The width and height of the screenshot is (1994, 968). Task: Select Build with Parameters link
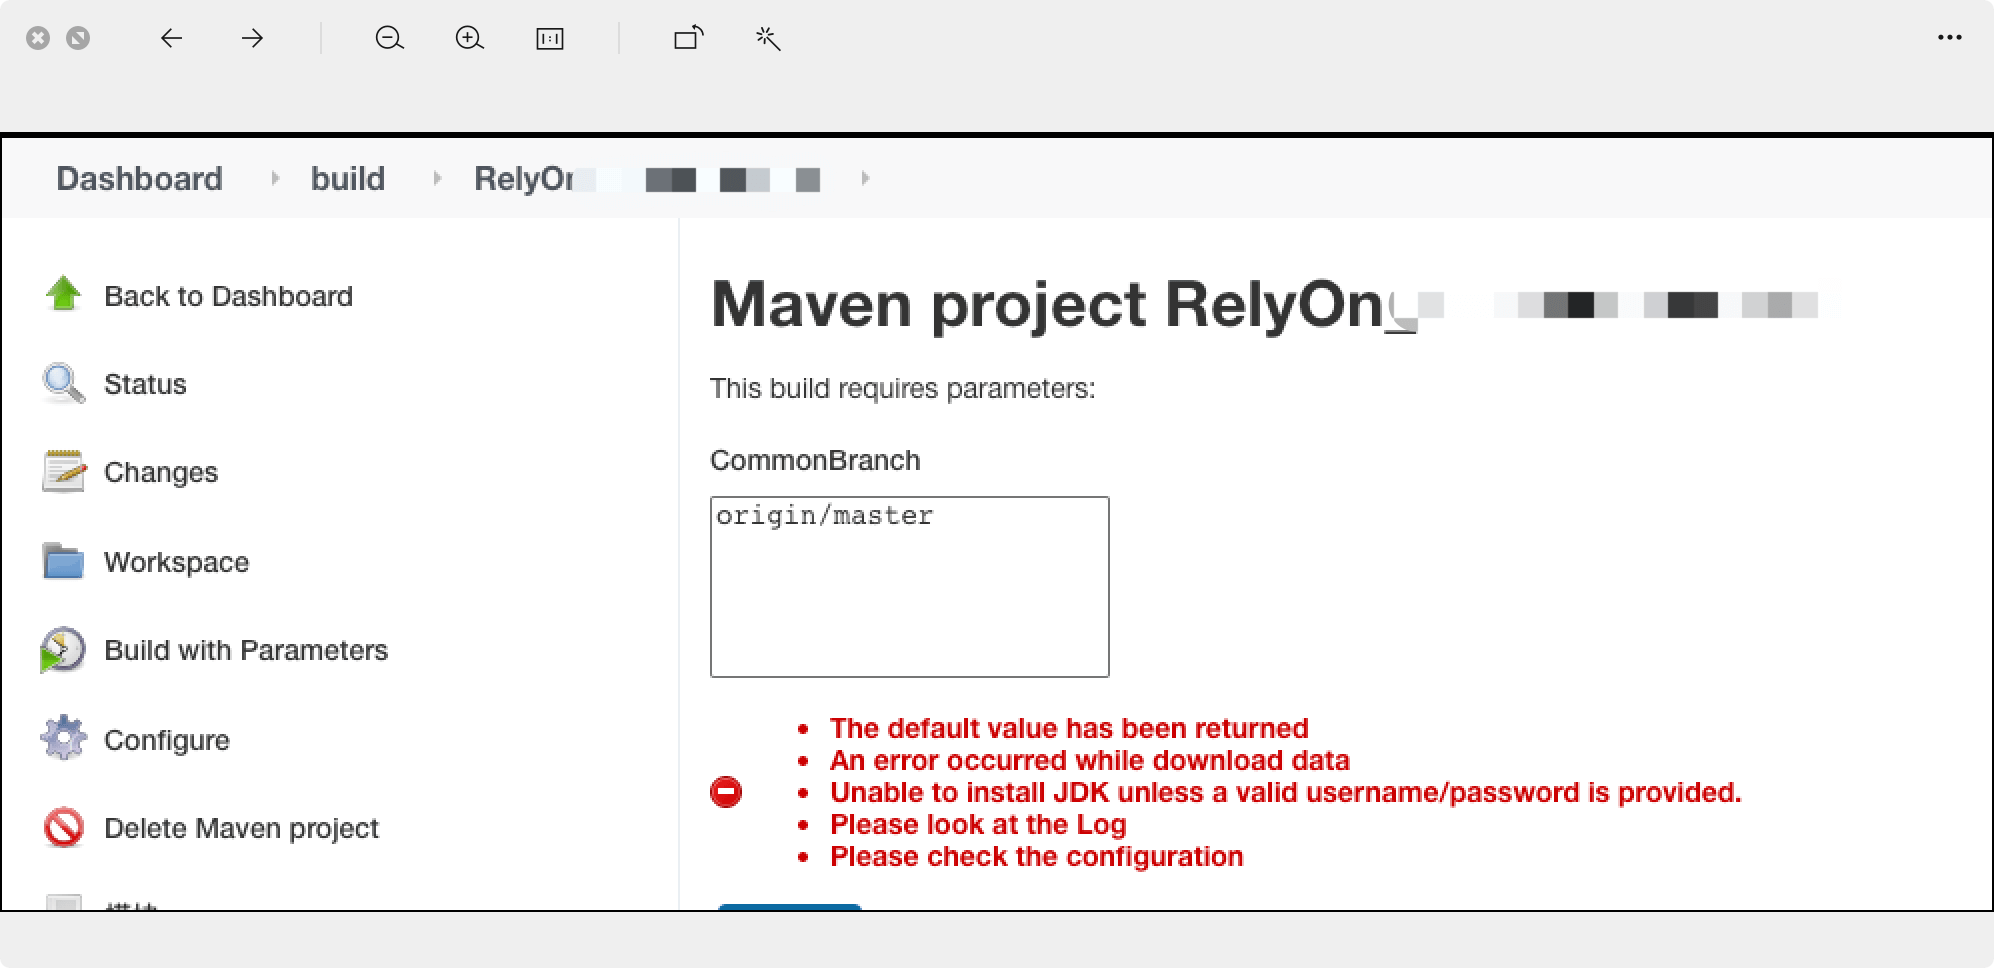coord(246,650)
